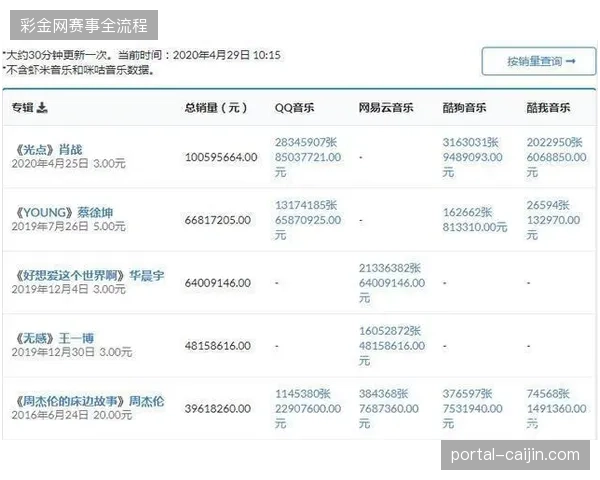Screen dimensions: 600x480
Task: Click 酷狗音乐 count 162662张
Action: pyautogui.click(x=467, y=212)
